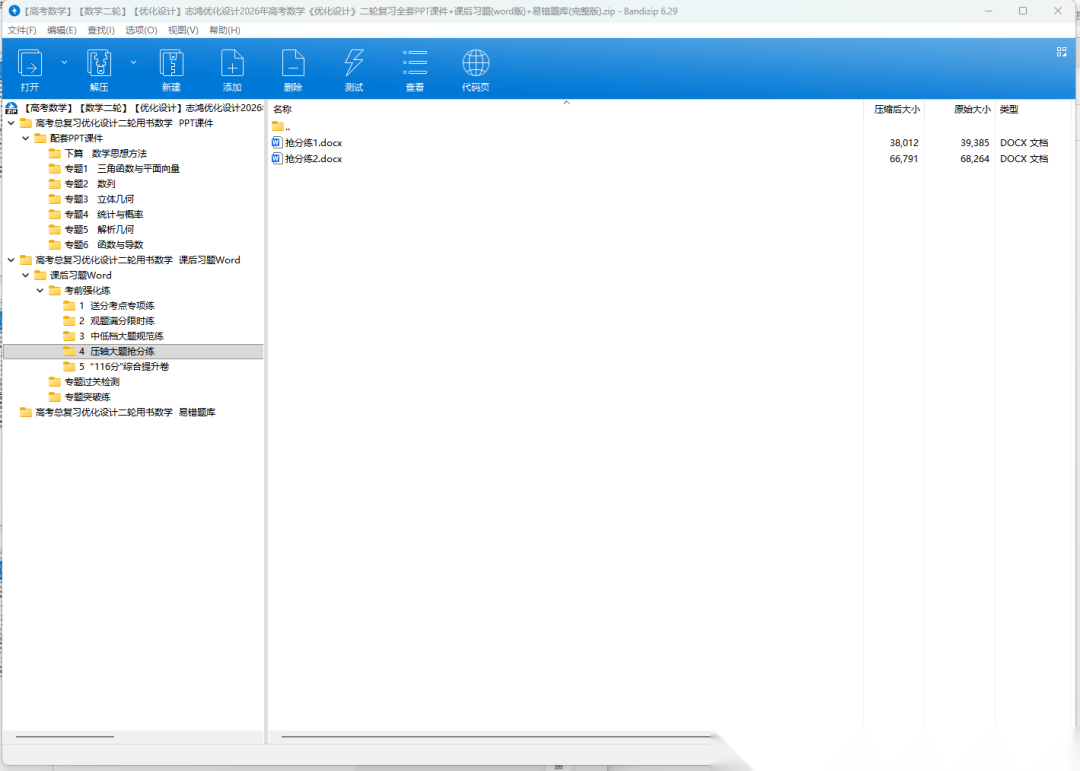Select folder 专题3 立体几何 in tree
Screen dimensions: 1080x771
point(98,199)
